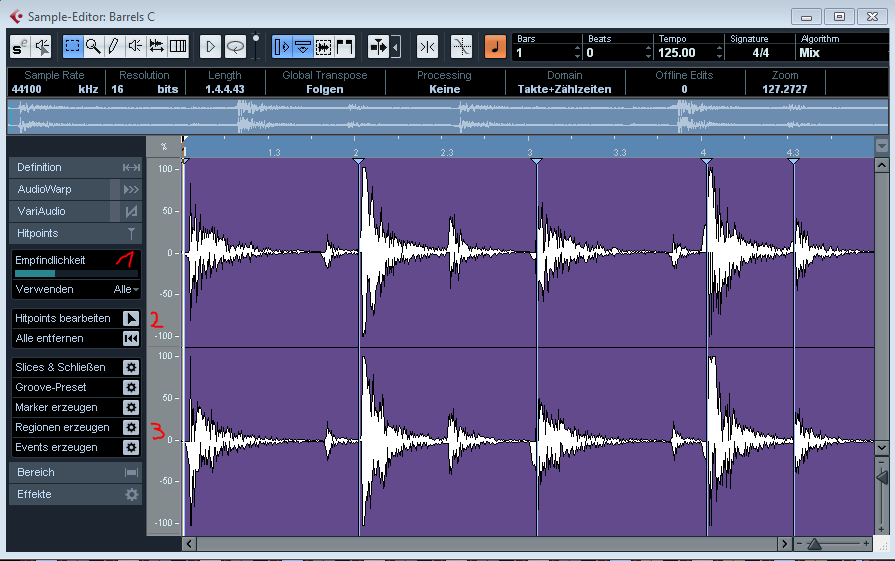Viewport: 895px width, 561px height.
Task: Open the Hitpoints tab
Action: [75, 233]
